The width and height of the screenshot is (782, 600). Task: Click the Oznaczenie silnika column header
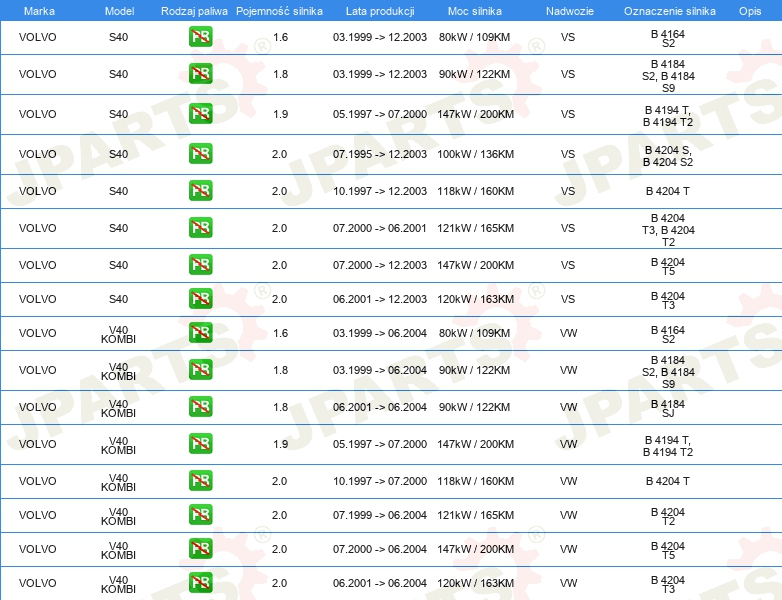[x=670, y=11]
